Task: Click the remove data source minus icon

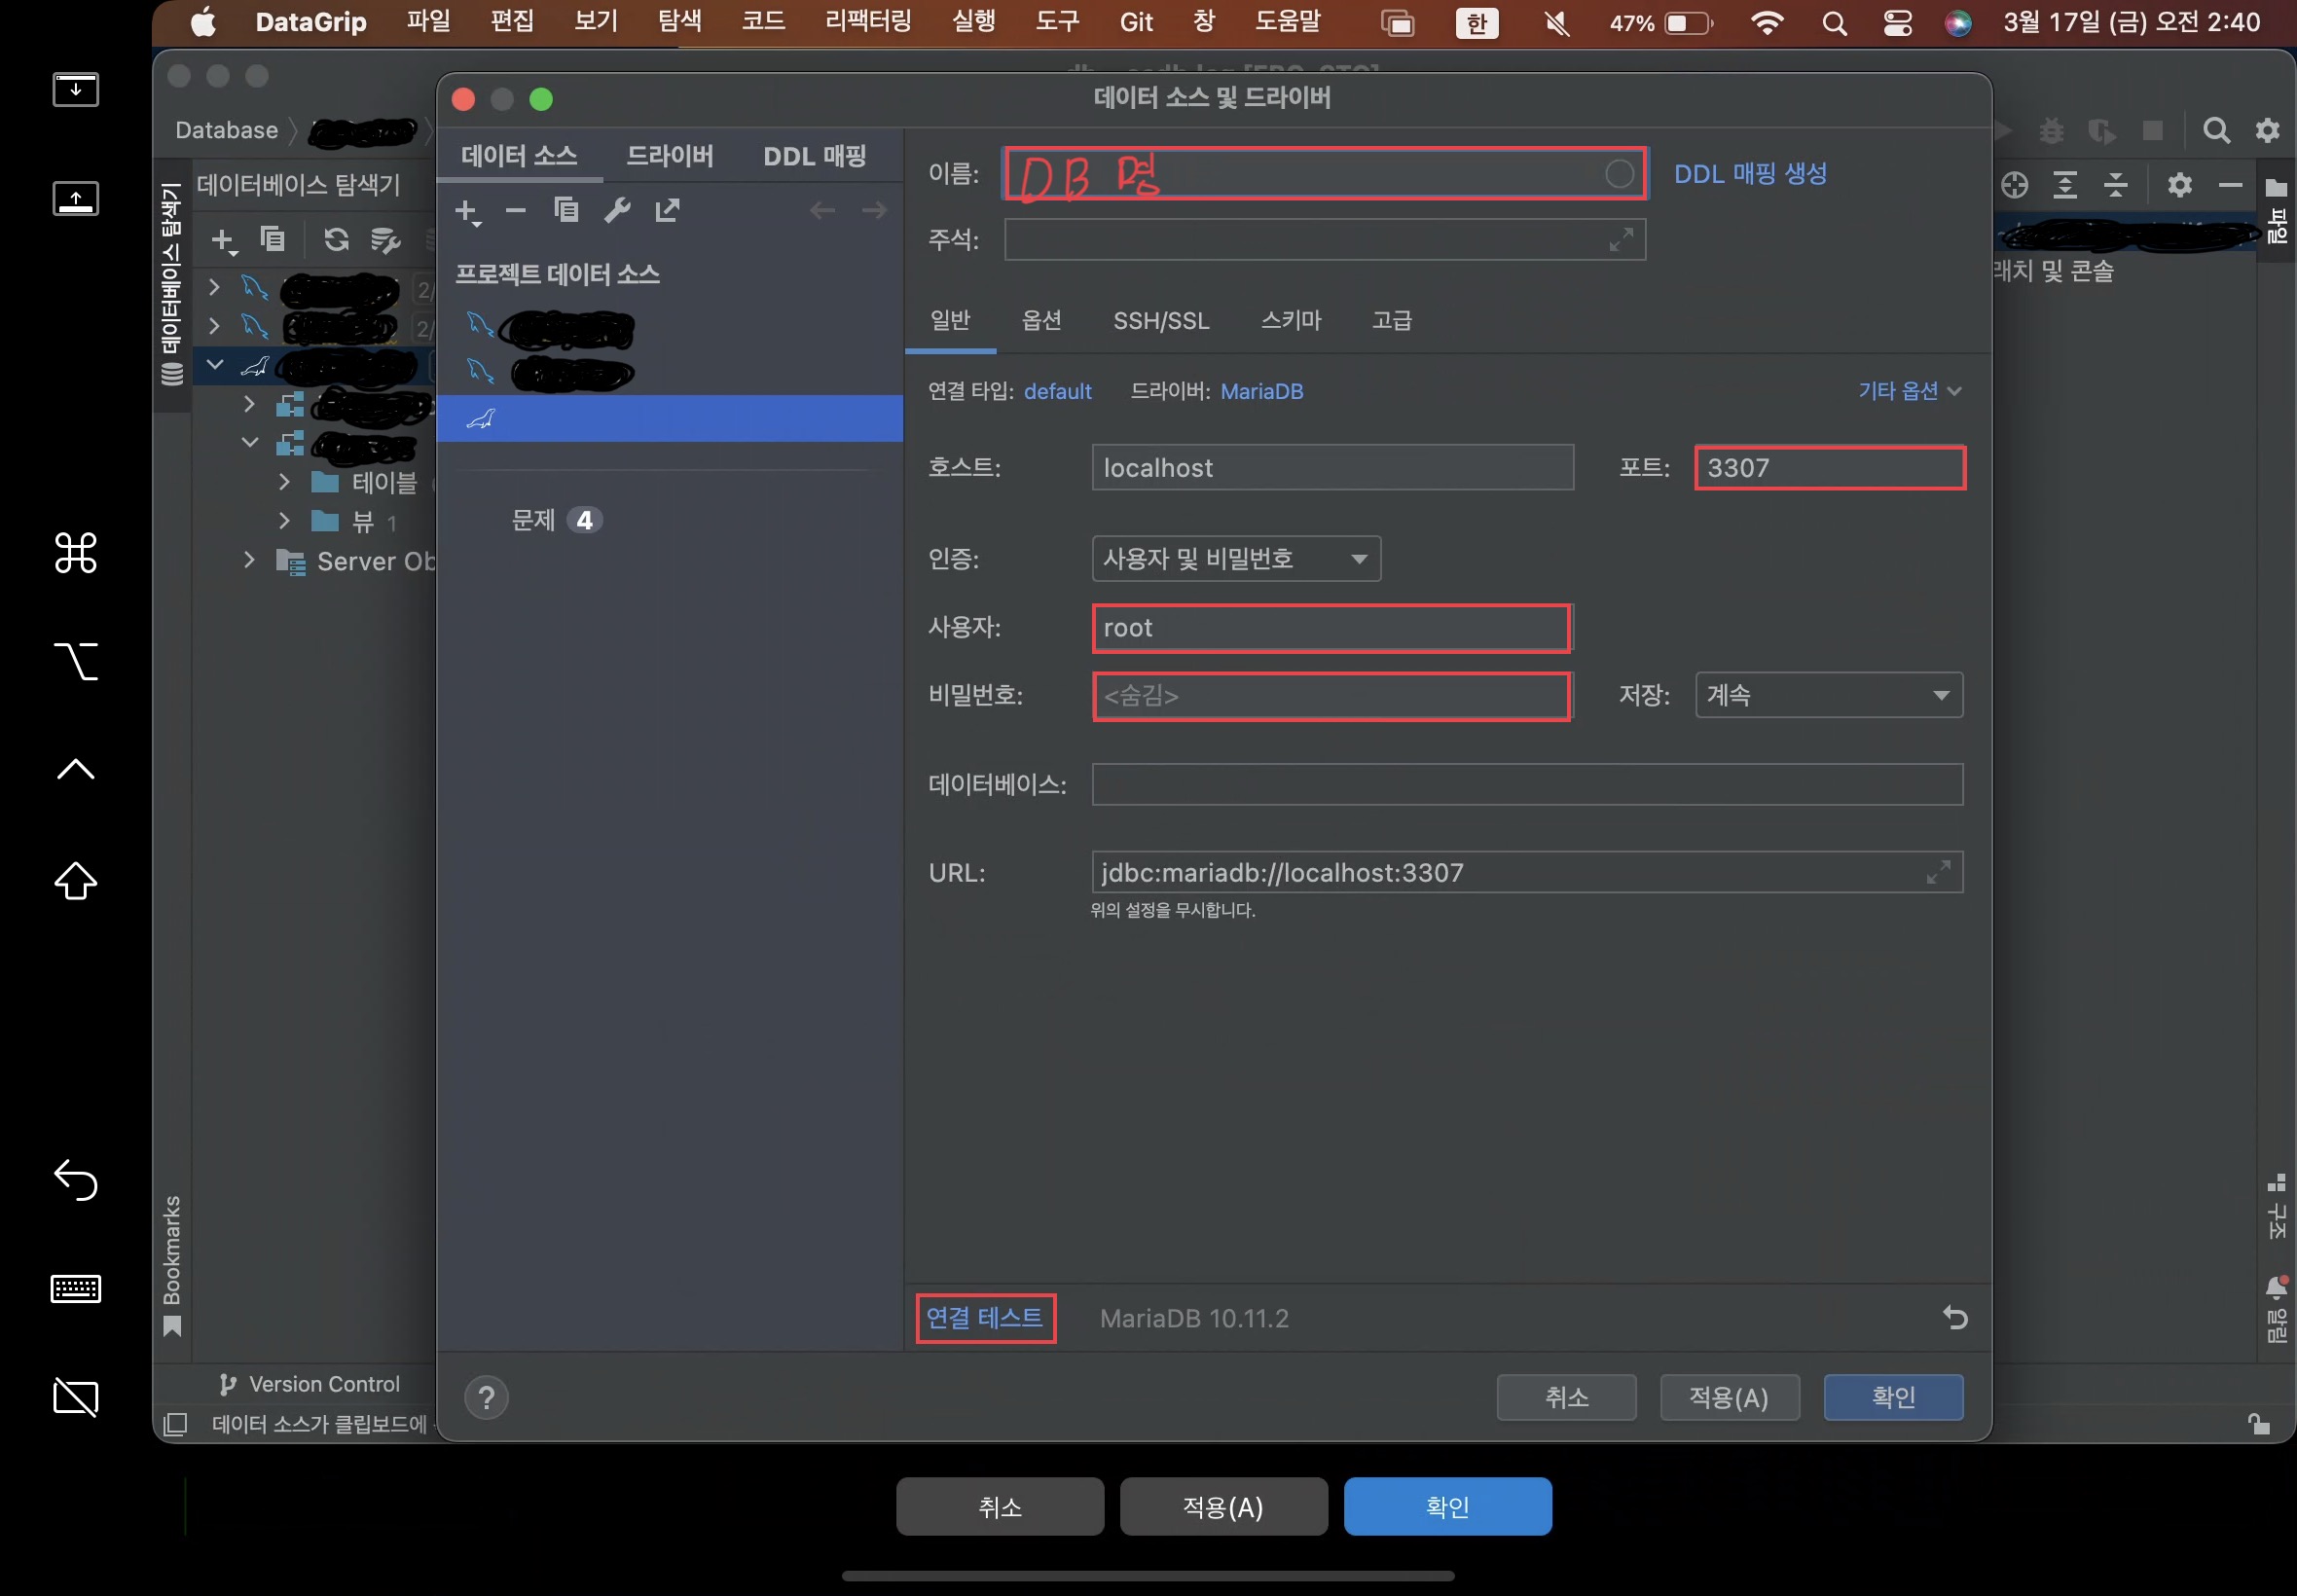Action: pos(515,210)
